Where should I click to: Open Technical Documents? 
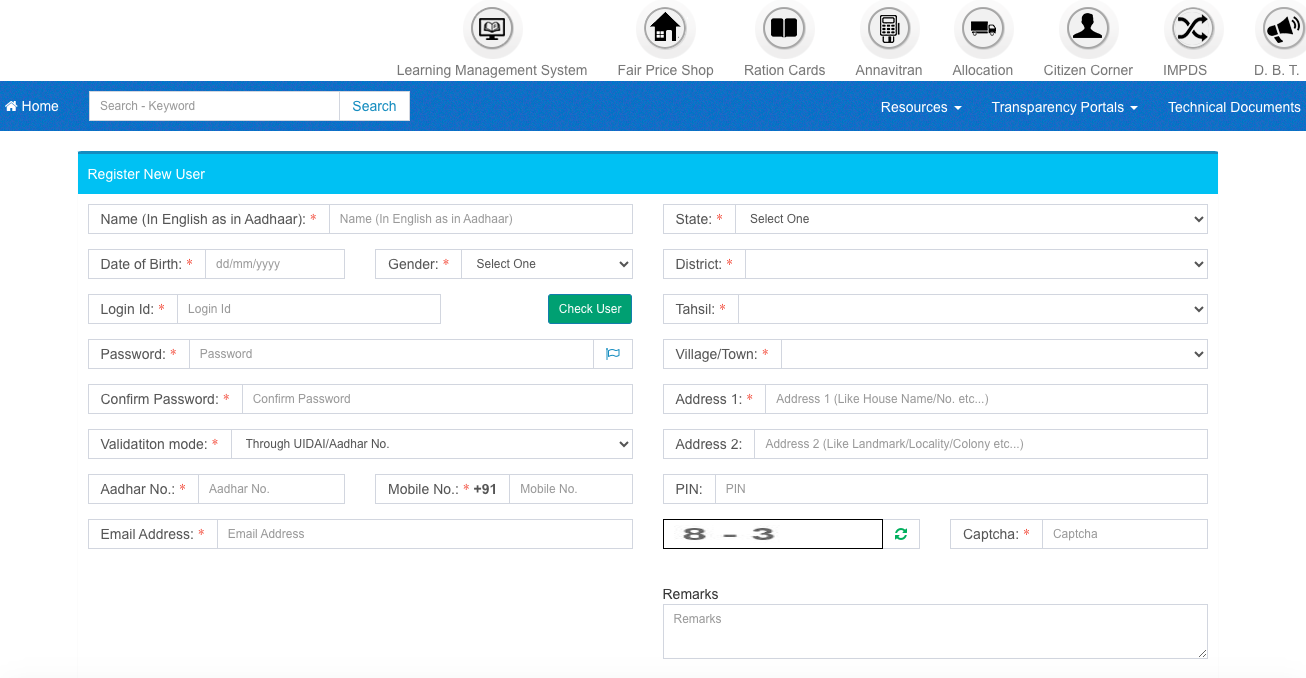(x=1234, y=106)
